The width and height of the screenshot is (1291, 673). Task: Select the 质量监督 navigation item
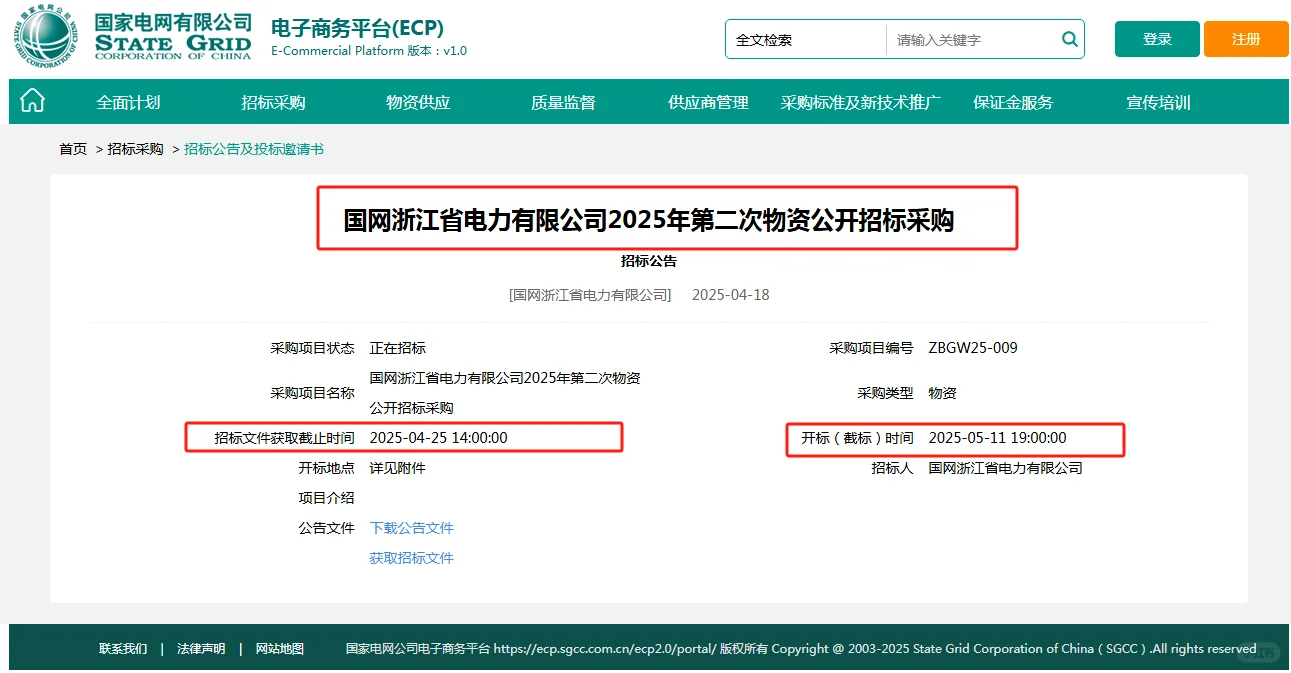tap(561, 101)
